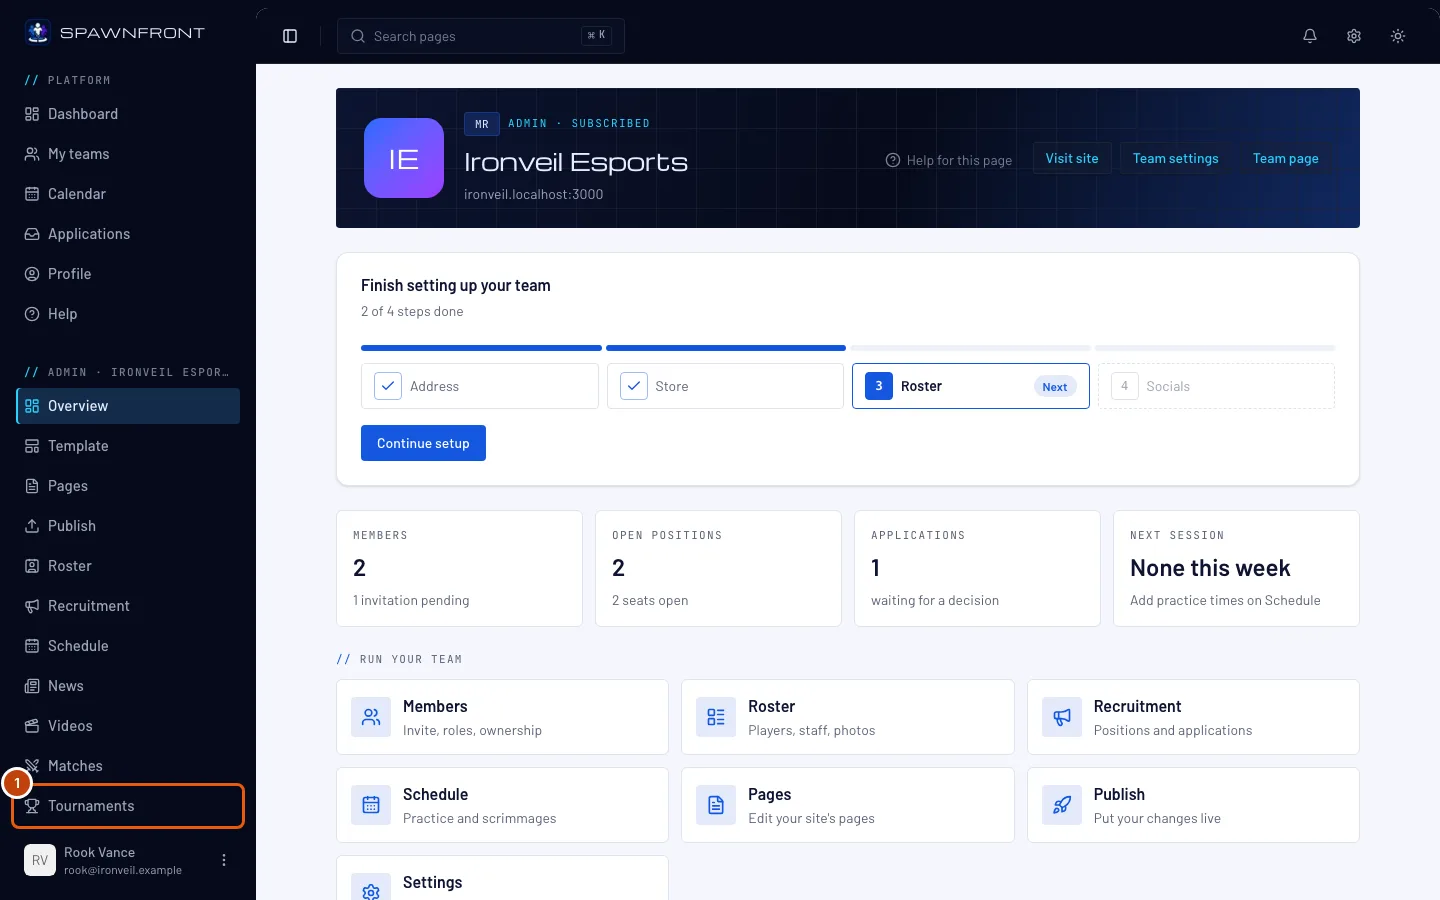Select Overview in admin sidebar
This screenshot has width=1440, height=900.
coord(128,406)
